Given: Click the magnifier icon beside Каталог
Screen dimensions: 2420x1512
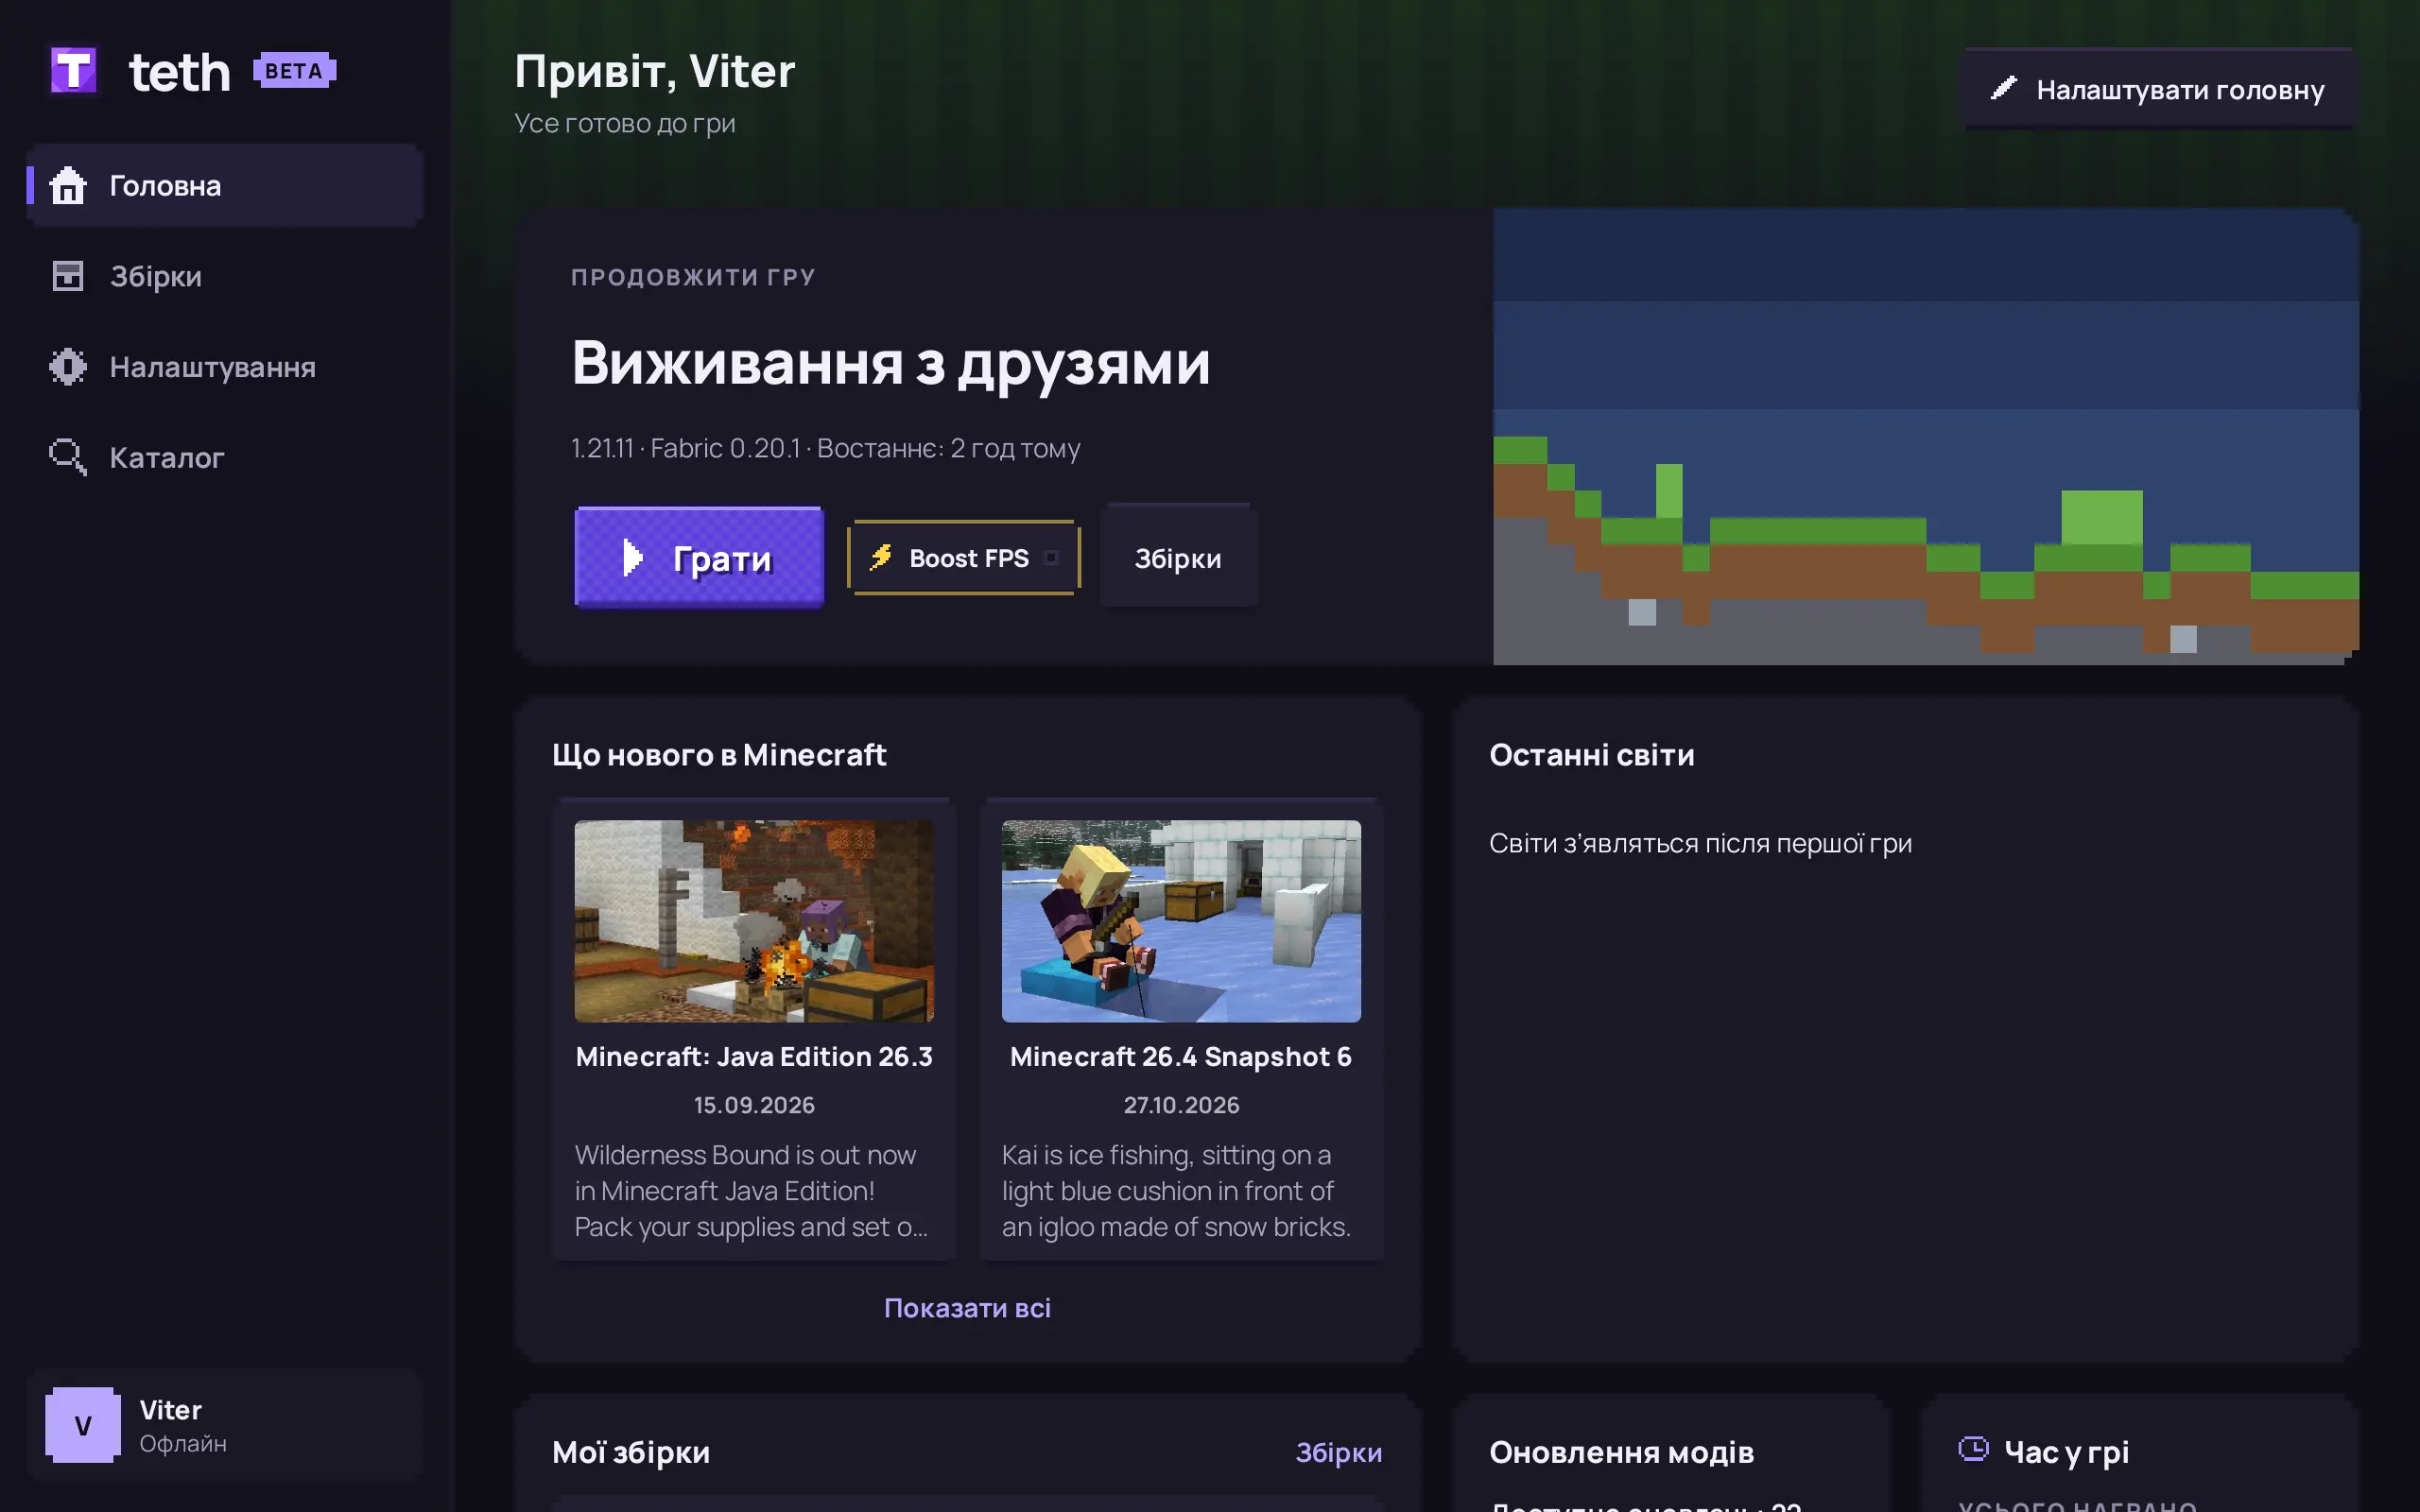Looking at the screenshot, I should tap(68, 457).
